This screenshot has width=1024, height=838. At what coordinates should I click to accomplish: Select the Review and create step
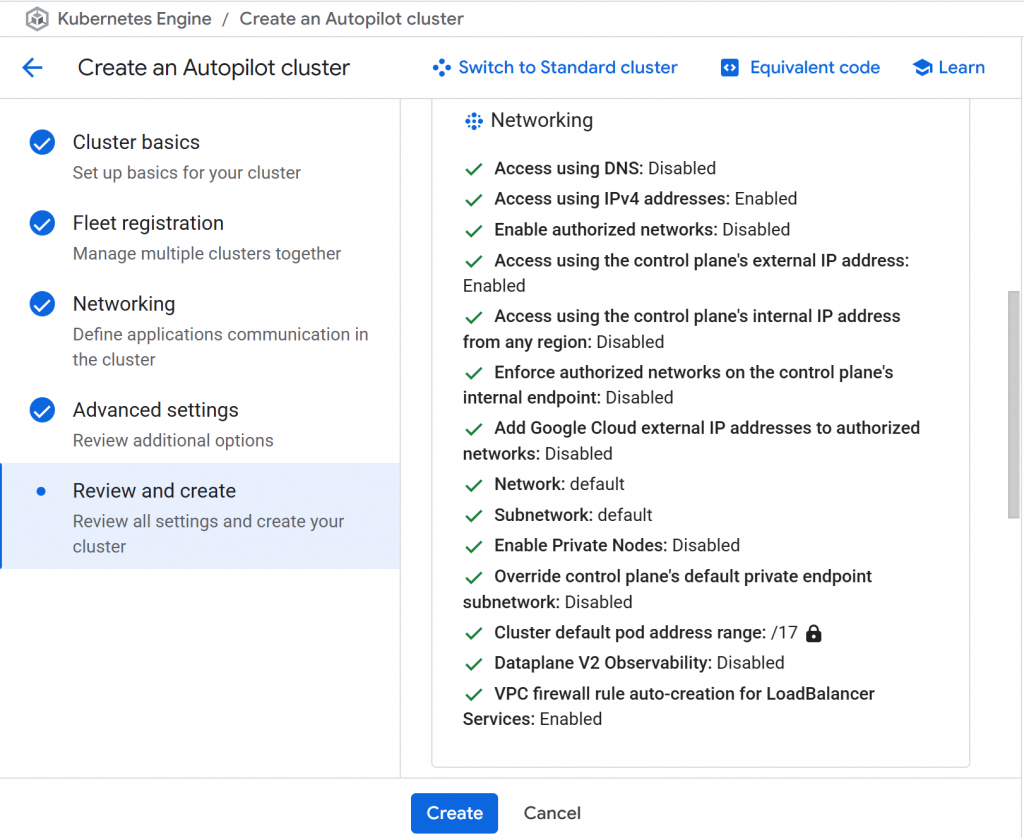pyautogui.click(x=154, y=491)
